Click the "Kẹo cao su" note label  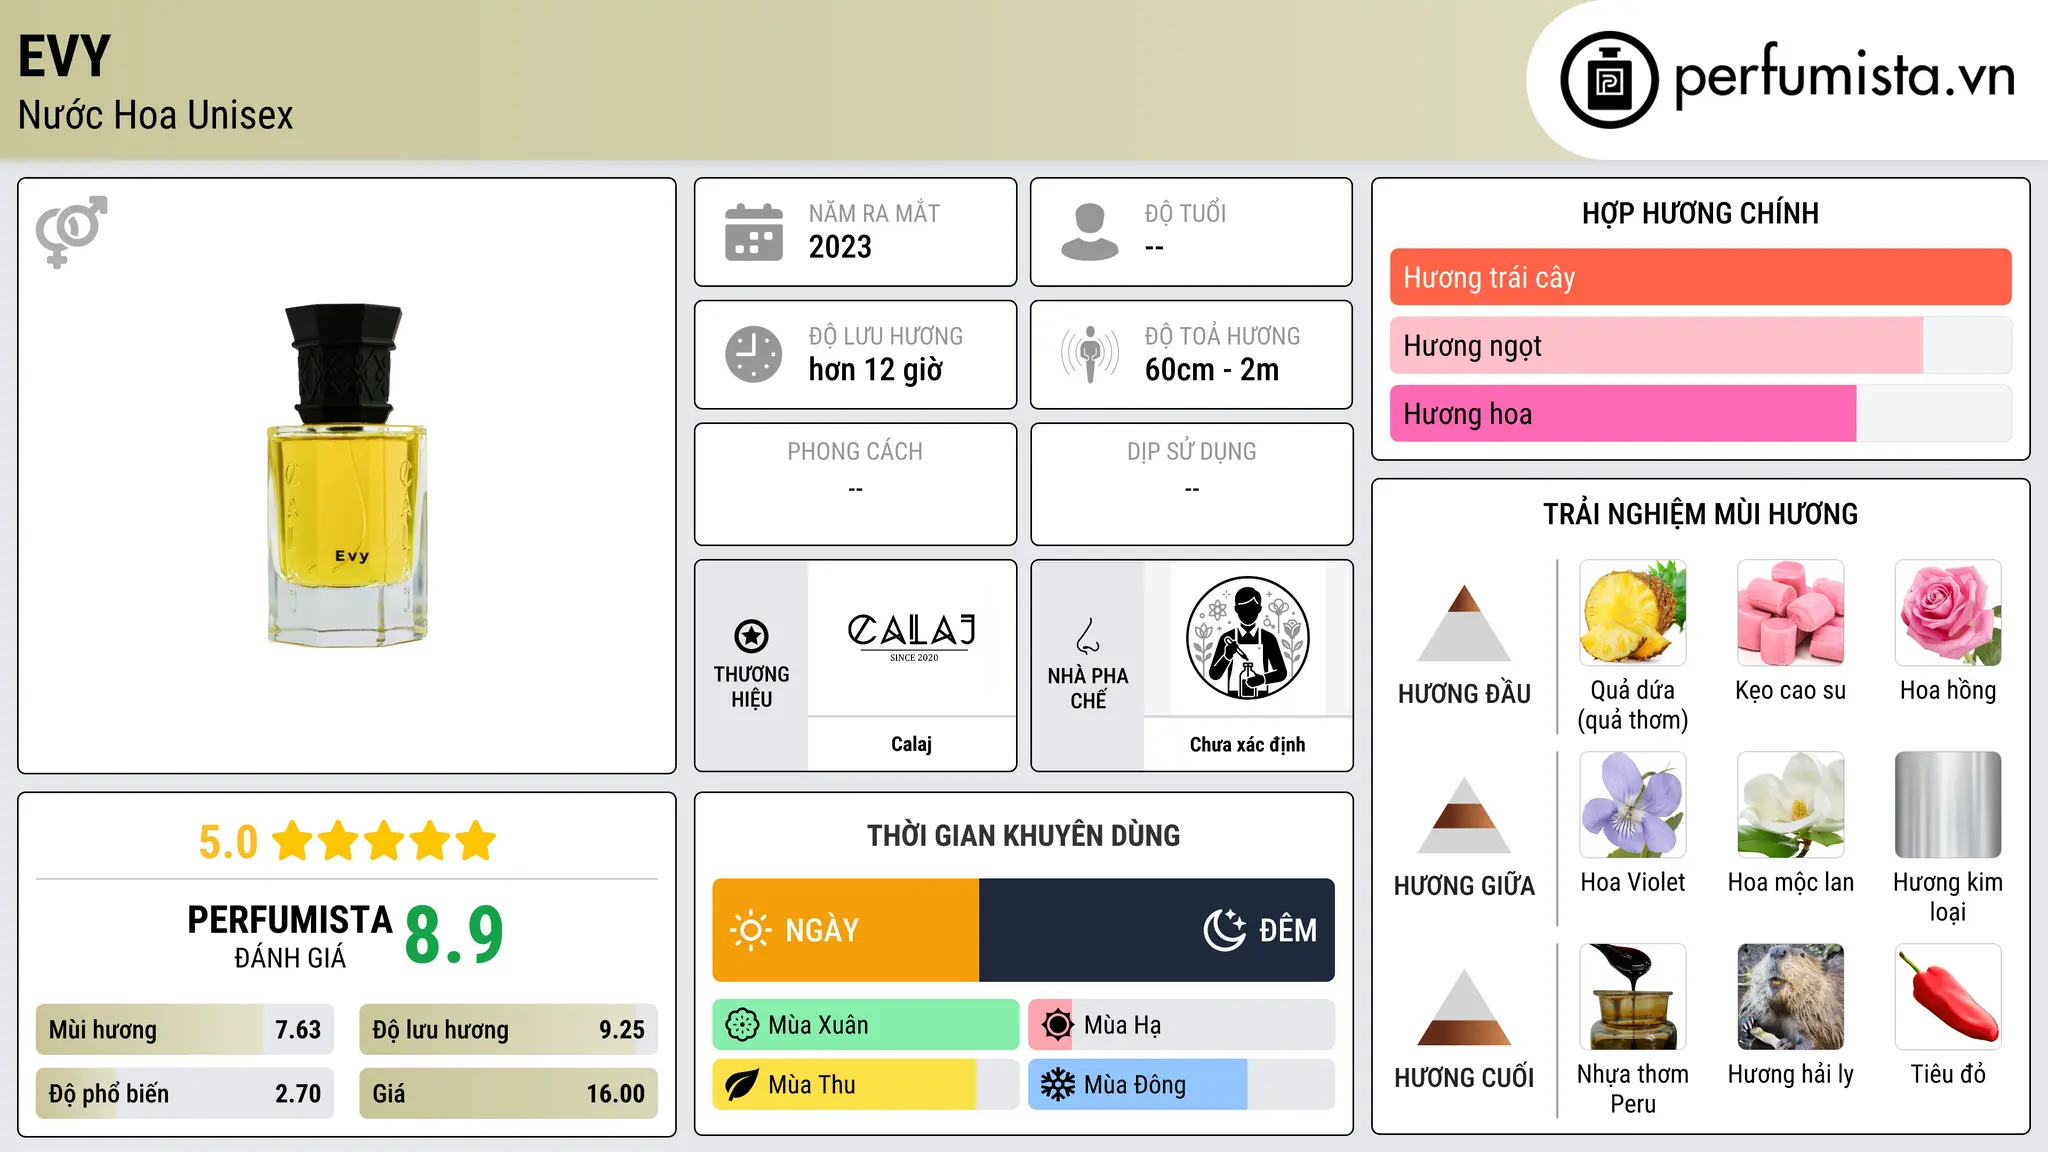pos(1791,690)
